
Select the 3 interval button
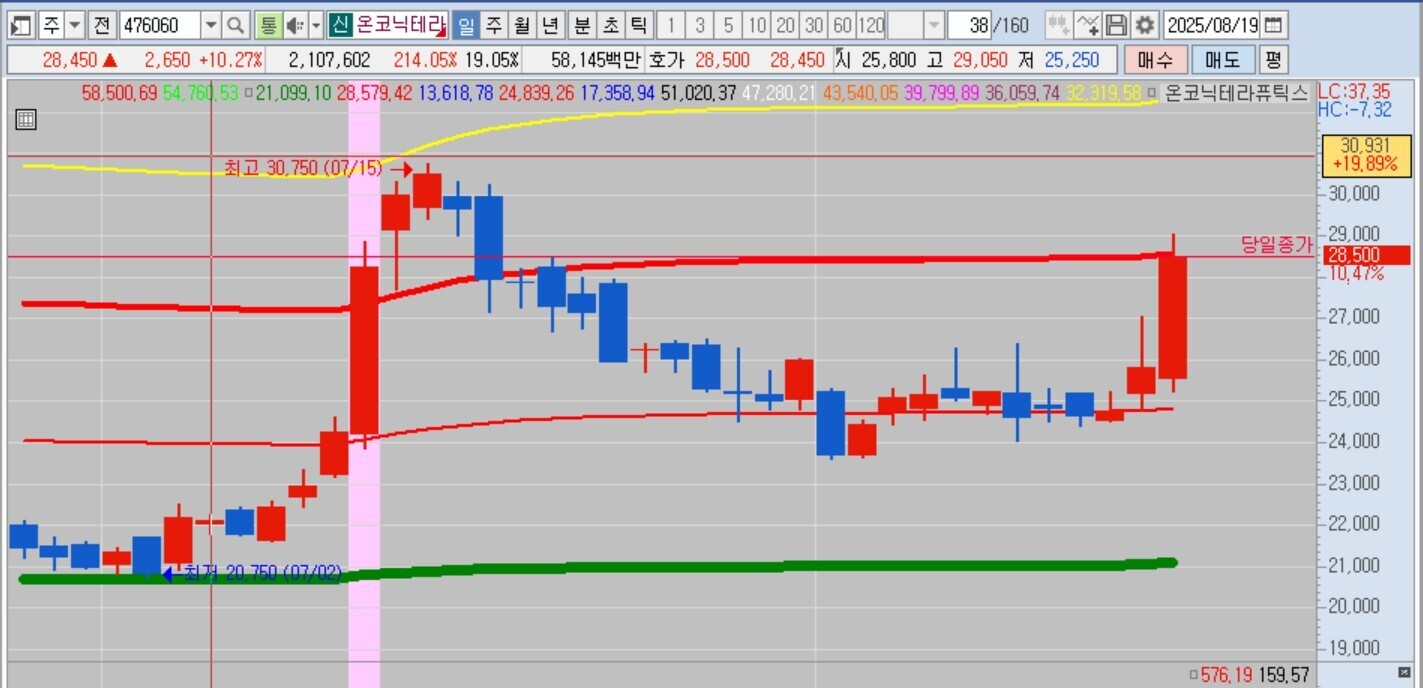700,25
